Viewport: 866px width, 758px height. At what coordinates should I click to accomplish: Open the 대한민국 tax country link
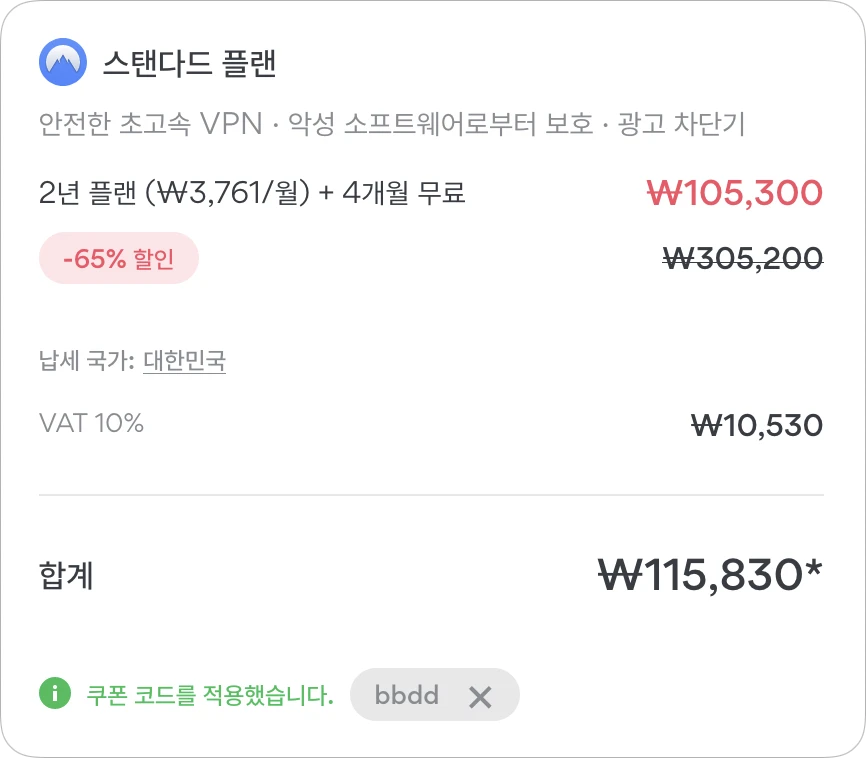coord(184,361)
